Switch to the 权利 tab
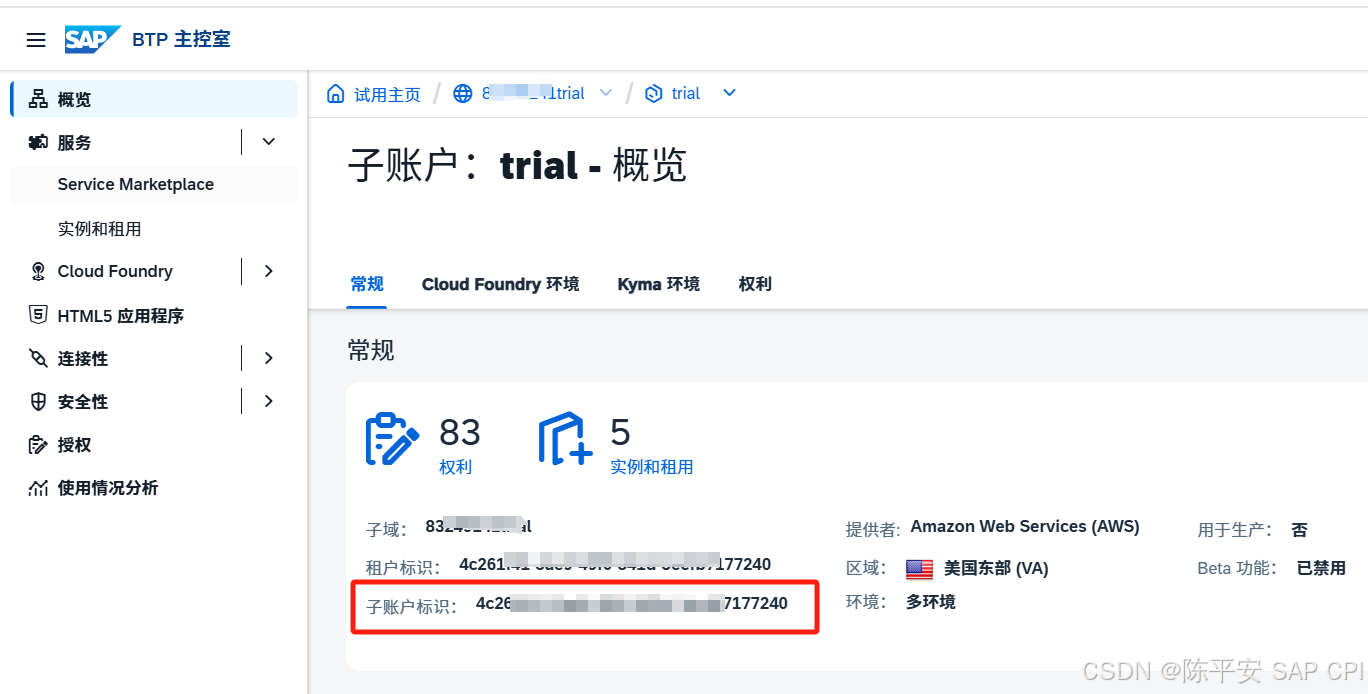 click(x=755, y=284)
